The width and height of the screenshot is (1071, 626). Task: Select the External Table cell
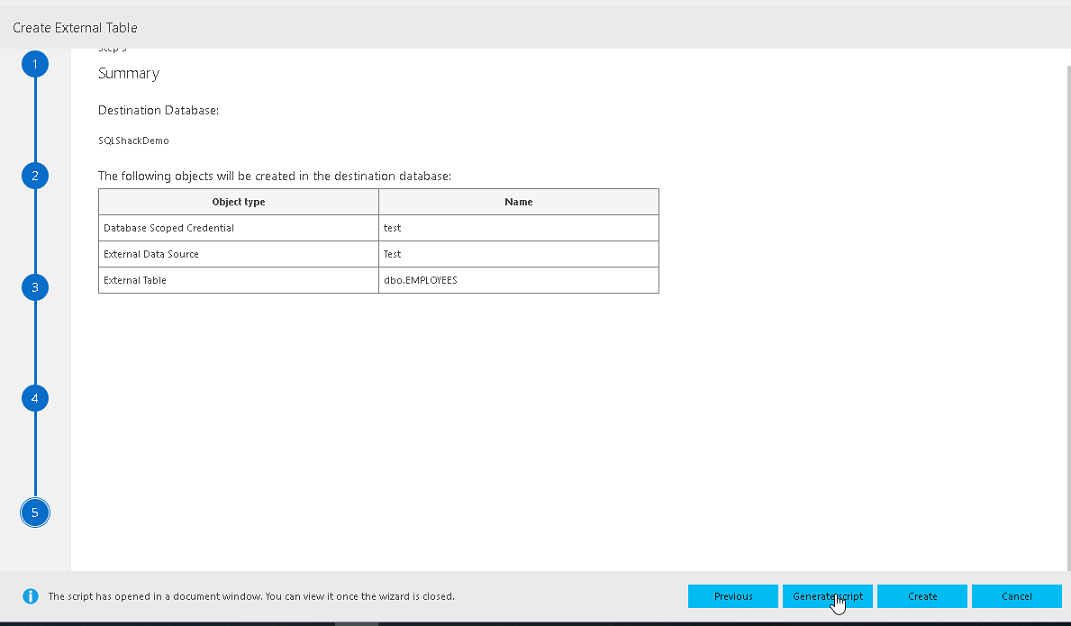(238, 280)
